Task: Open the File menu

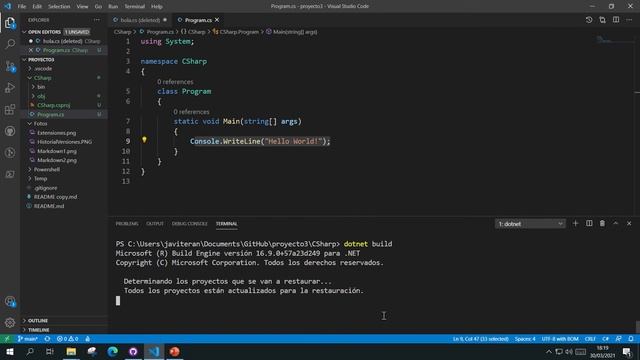Action: coord(22,7)
